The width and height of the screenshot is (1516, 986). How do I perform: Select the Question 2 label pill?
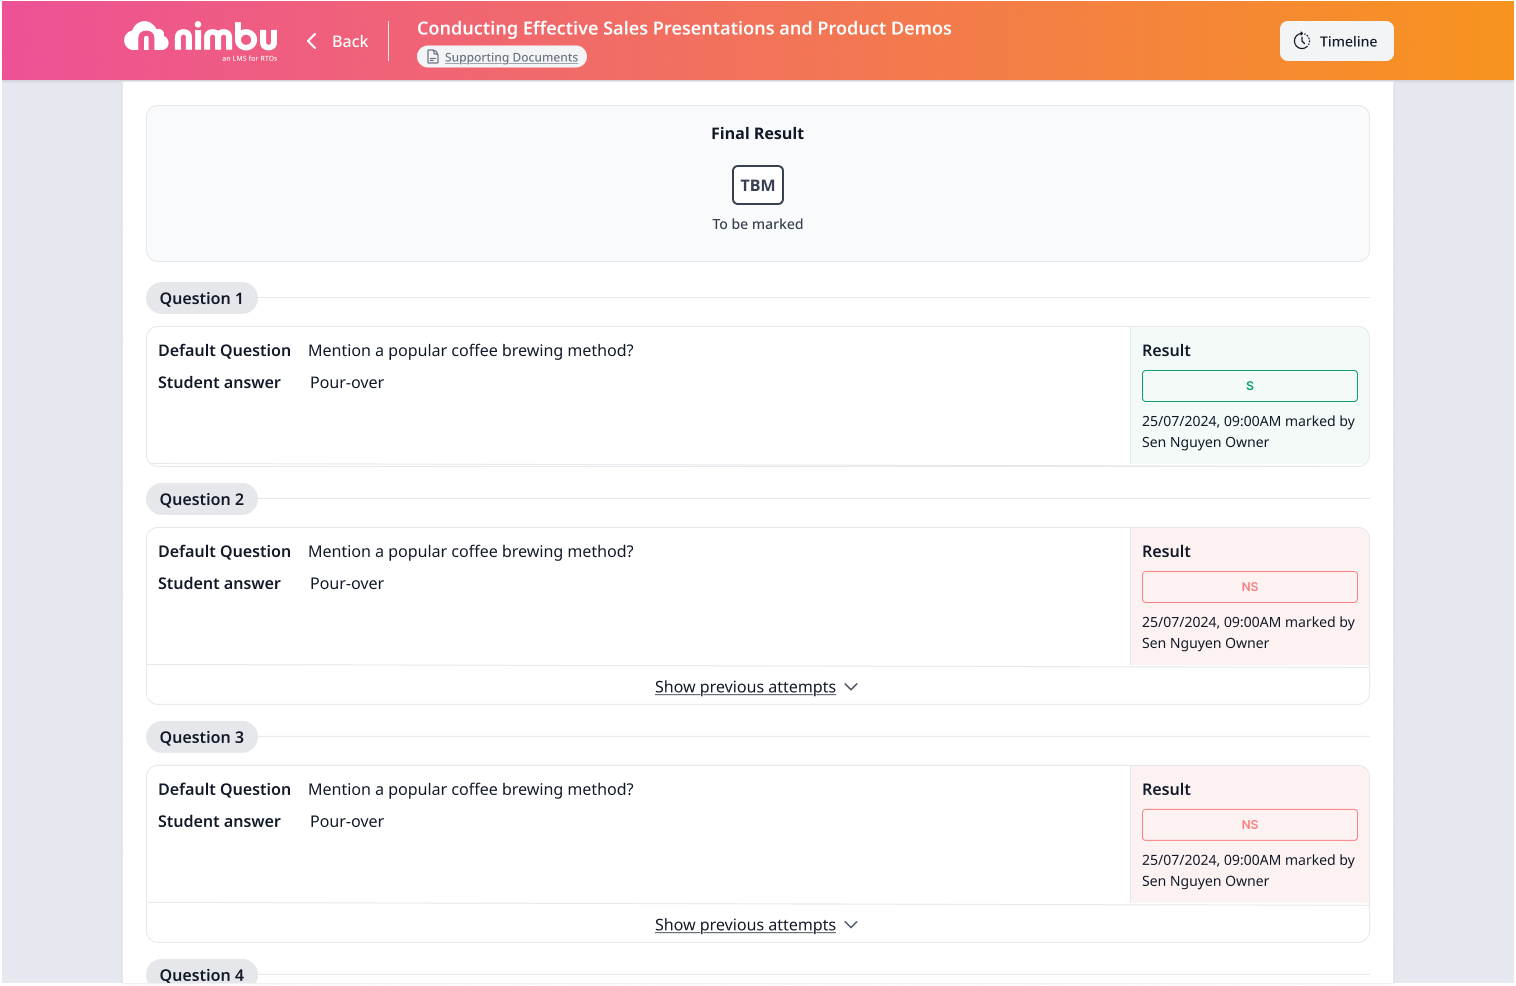coord(202,499)
